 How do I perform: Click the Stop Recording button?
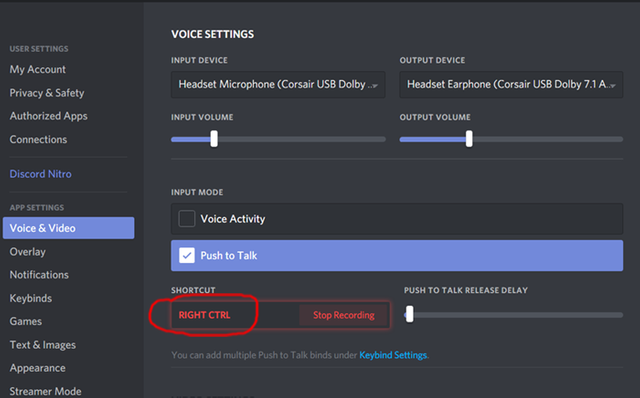(344, 315)
